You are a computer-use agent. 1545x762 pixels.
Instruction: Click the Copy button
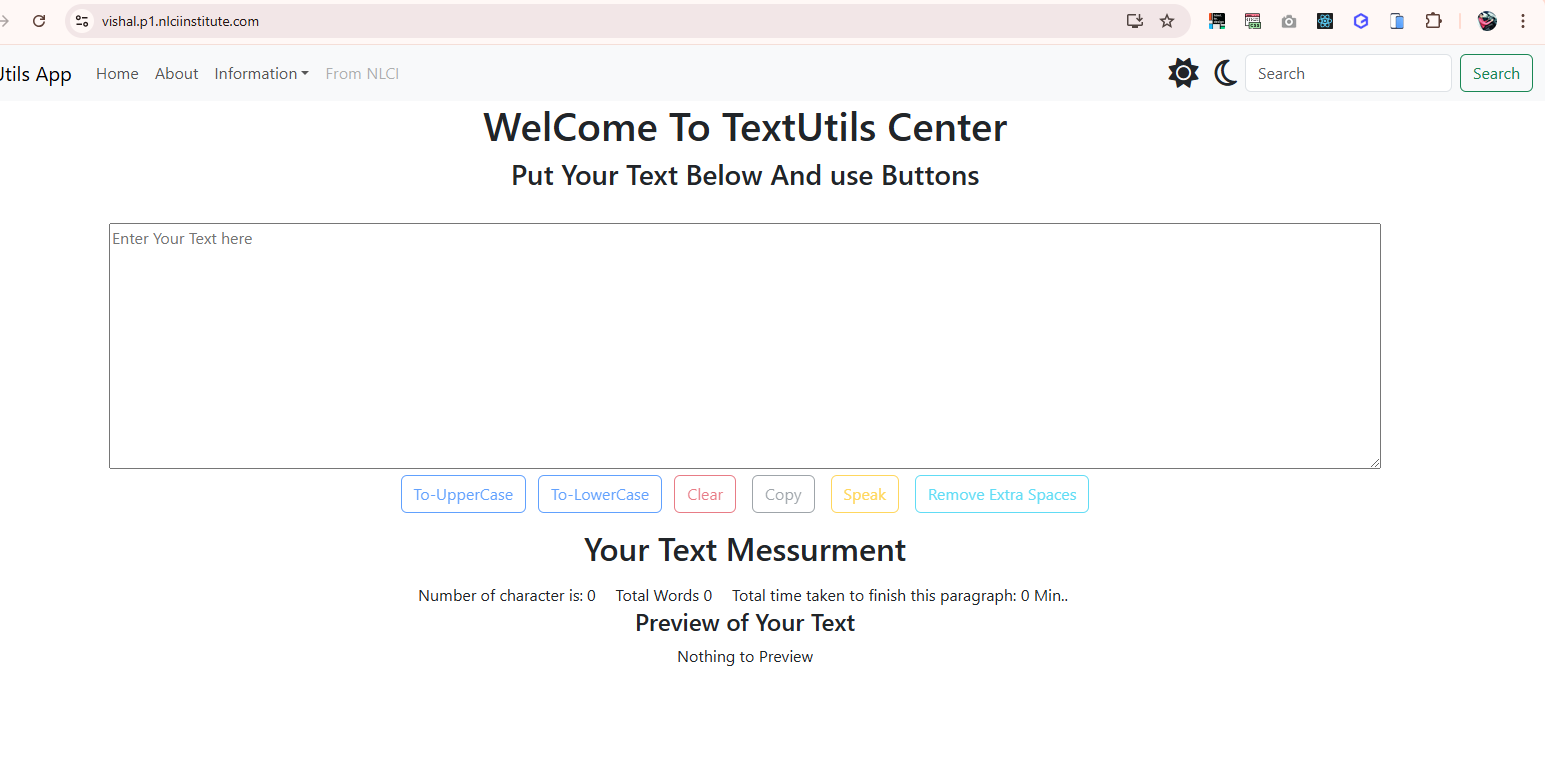tap(783, 494)
